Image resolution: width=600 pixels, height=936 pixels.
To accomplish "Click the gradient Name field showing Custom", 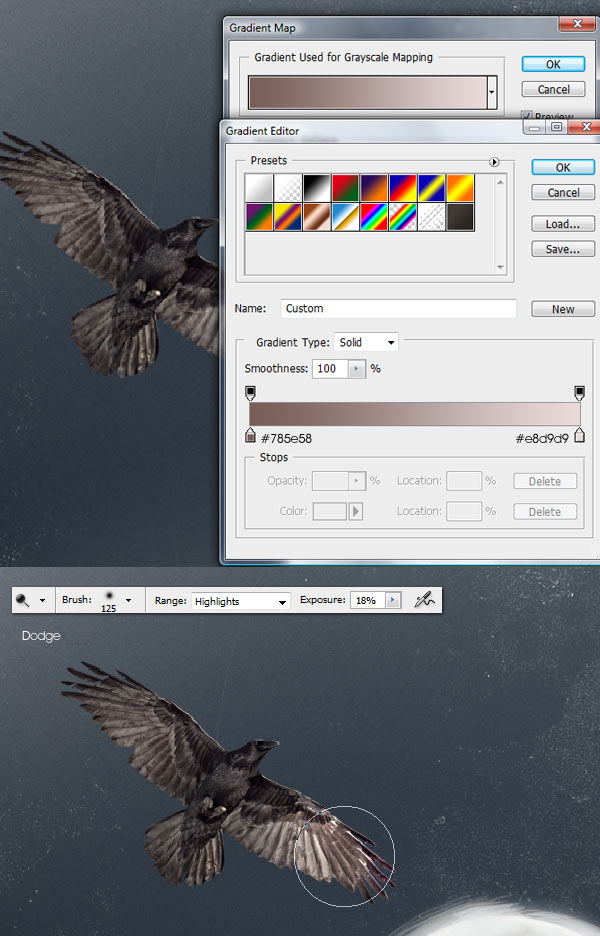I will tap(398, 309).
